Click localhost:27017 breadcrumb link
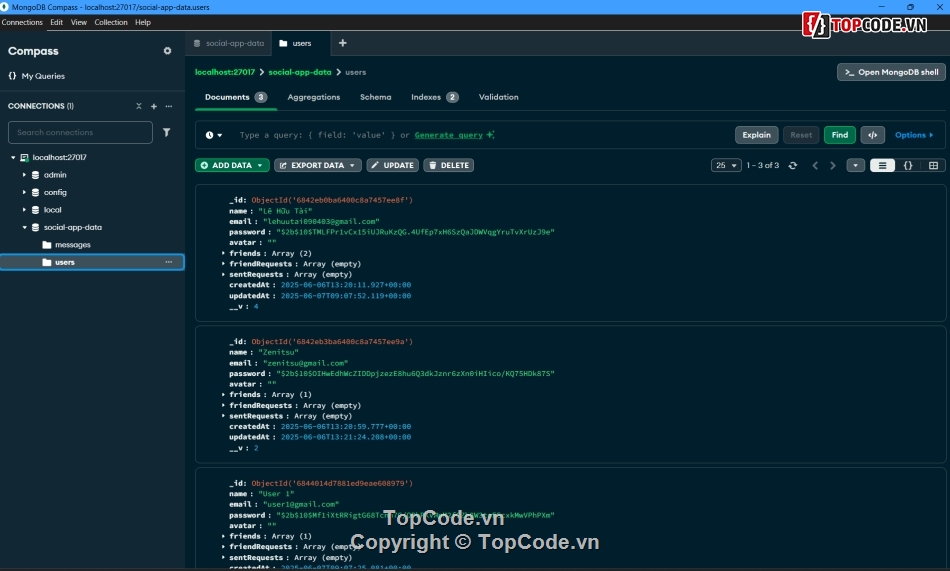950x571 pixels. click(x=225, y=72)
